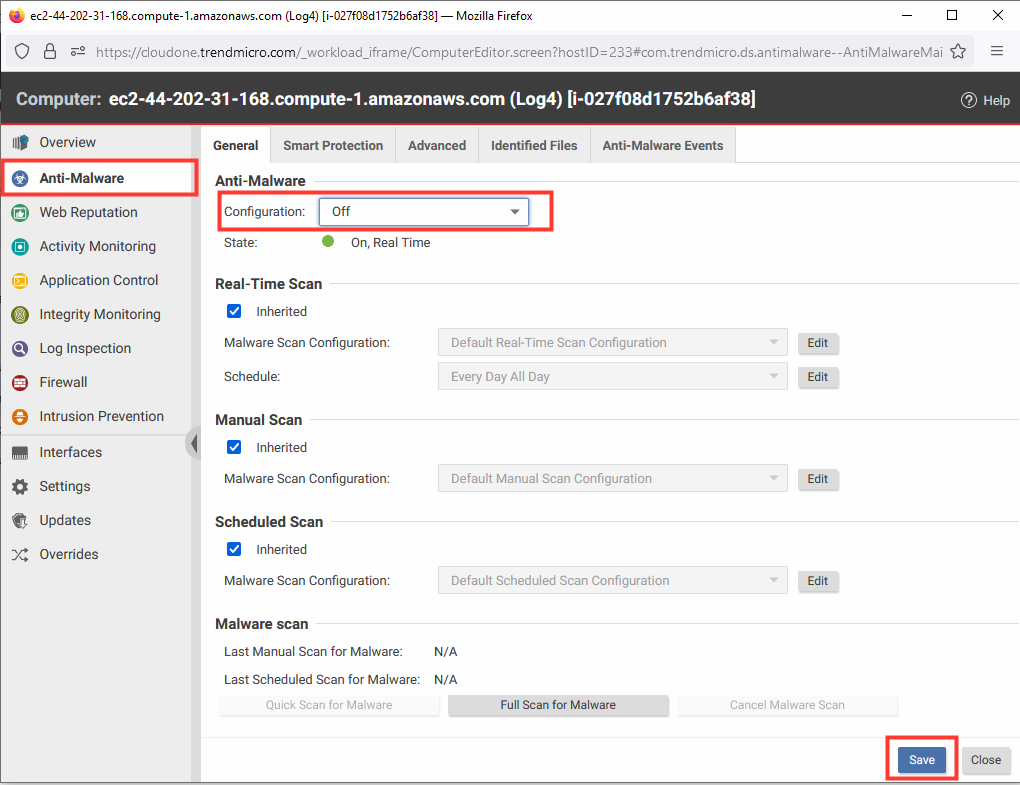
Task: Collapse the sidebar with arrow handle
Action: 193,443
